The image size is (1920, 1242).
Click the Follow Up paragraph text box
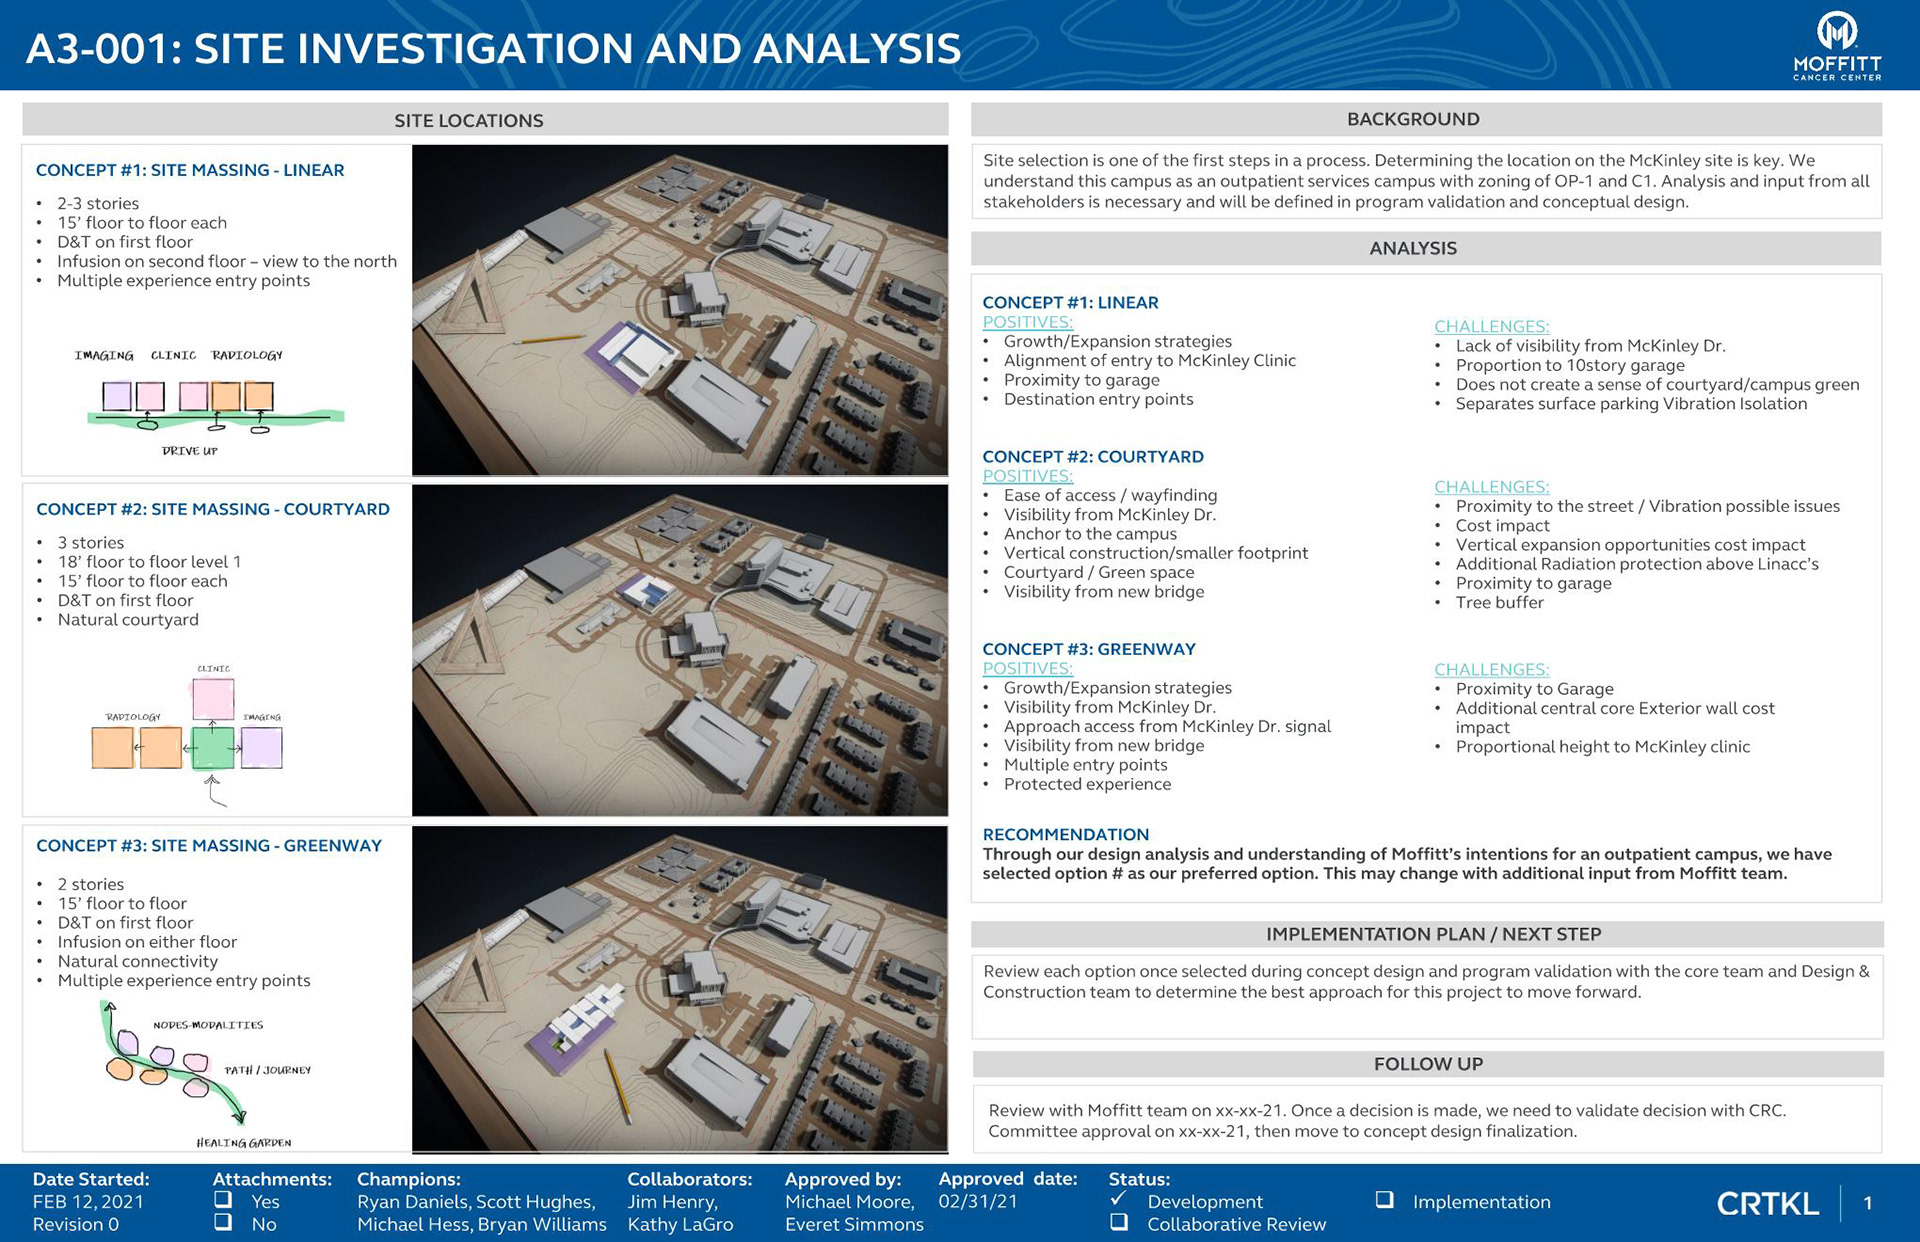pyautogui.click(x=1427, y=1120)
